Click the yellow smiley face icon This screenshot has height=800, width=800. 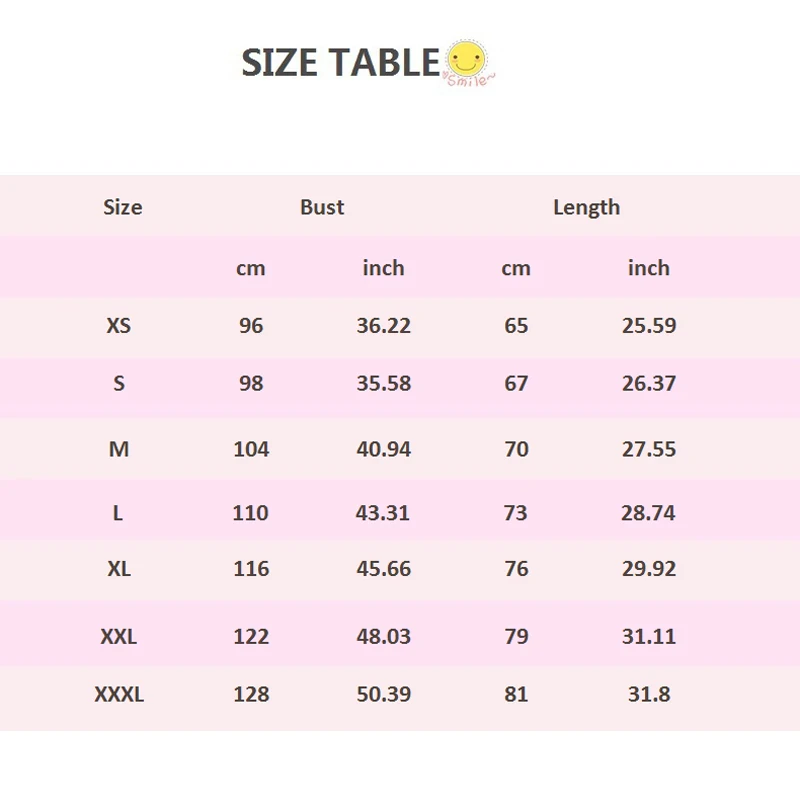465,60
